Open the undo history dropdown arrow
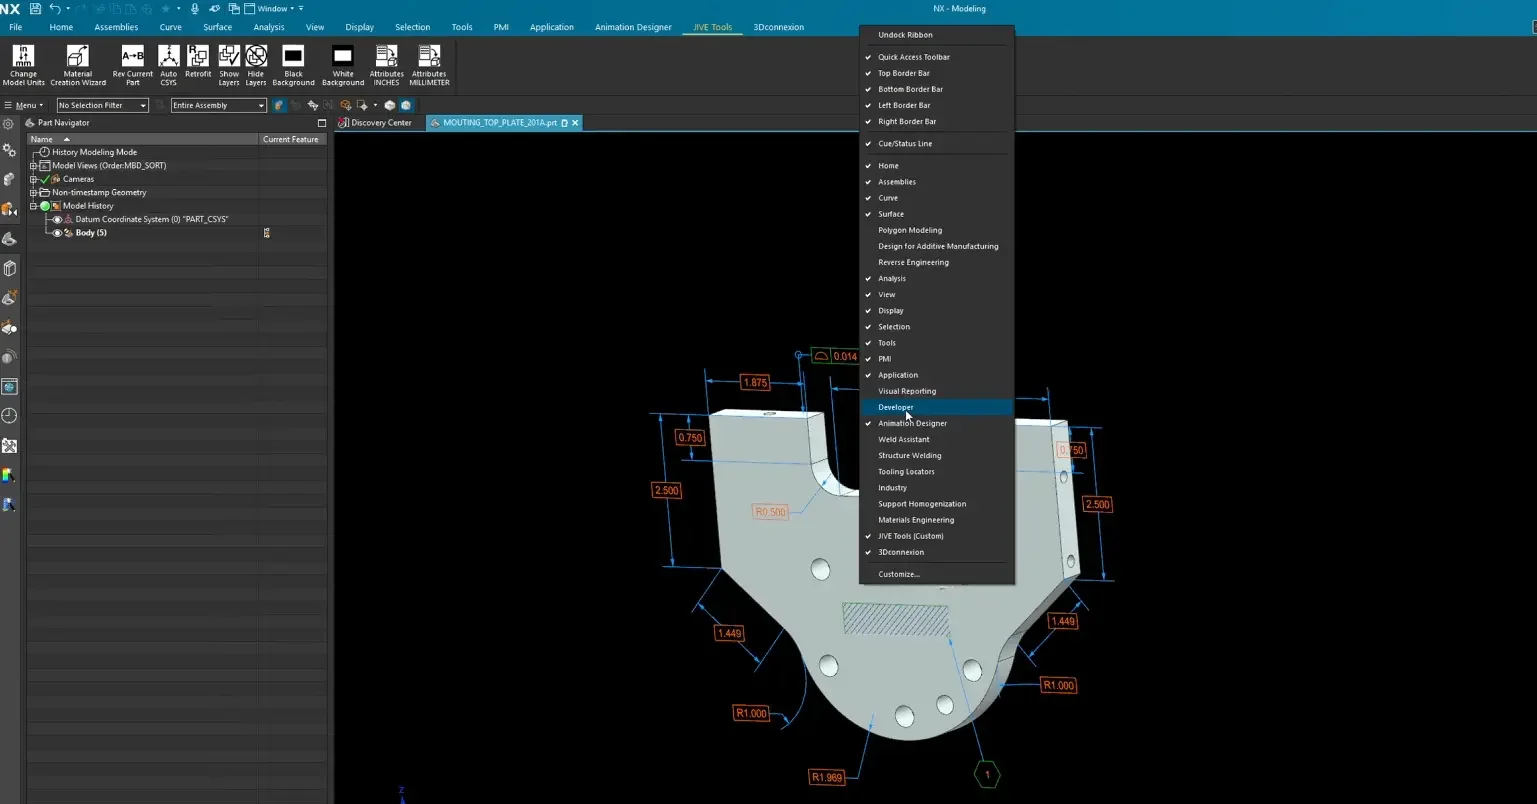Image resolution: width=1537 pixels, height=804 pixels. [68, 9]
